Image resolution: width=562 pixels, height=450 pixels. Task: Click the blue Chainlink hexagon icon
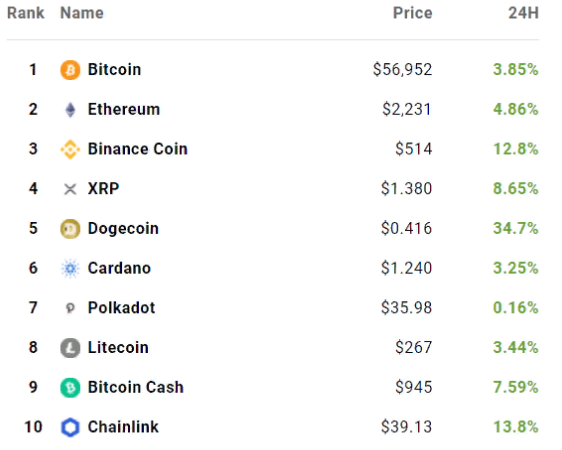coord(70,427)
